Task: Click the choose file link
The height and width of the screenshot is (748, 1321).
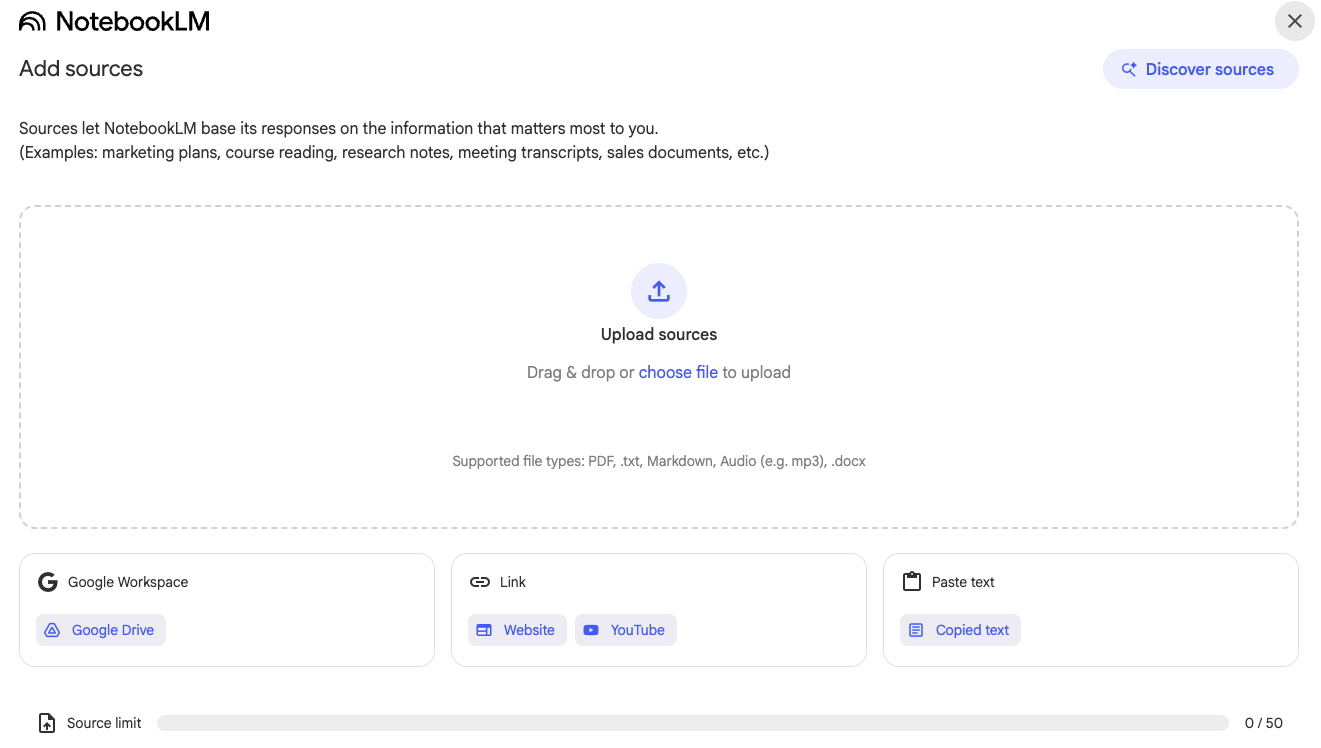Action: (678, 372)
